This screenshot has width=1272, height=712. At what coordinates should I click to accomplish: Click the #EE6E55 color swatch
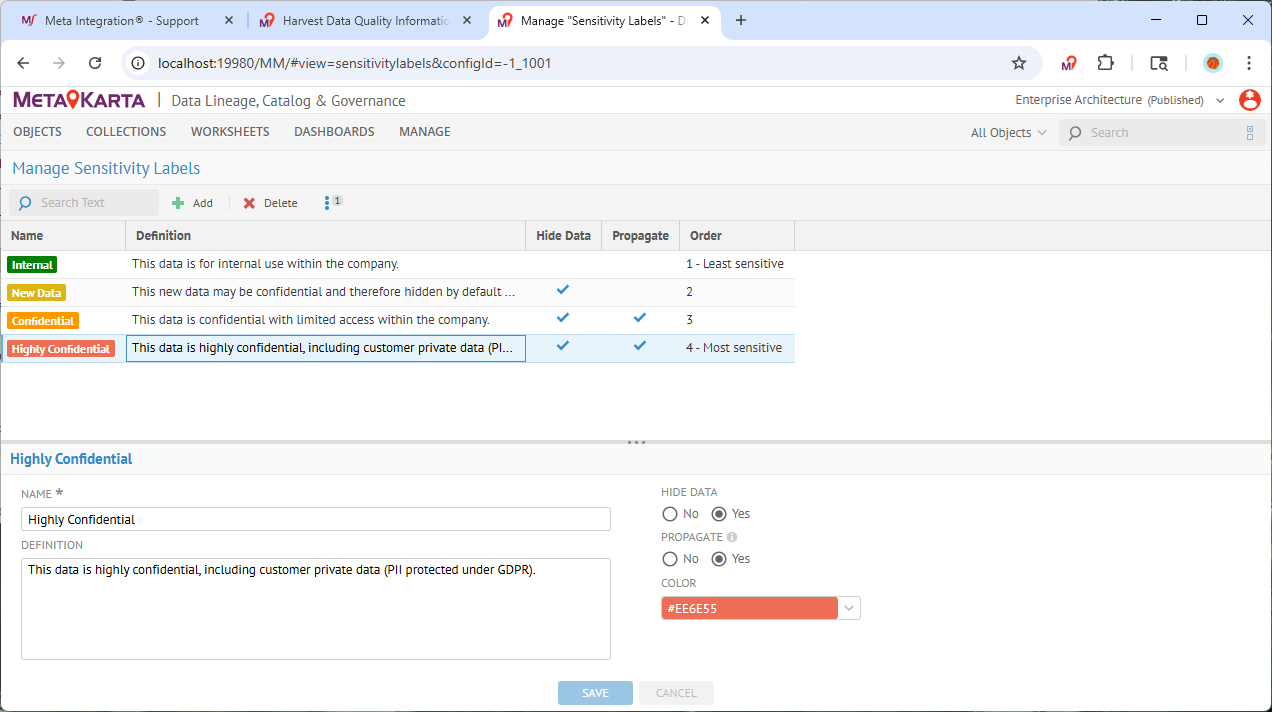pyautogui.click(x=748, y=607)
